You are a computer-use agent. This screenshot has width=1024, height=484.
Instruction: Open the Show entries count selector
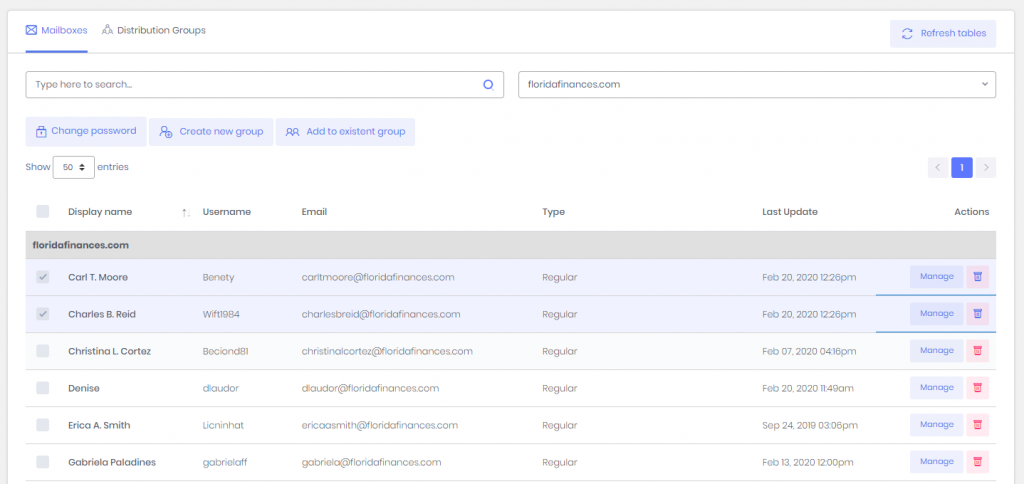coord(74,167)
